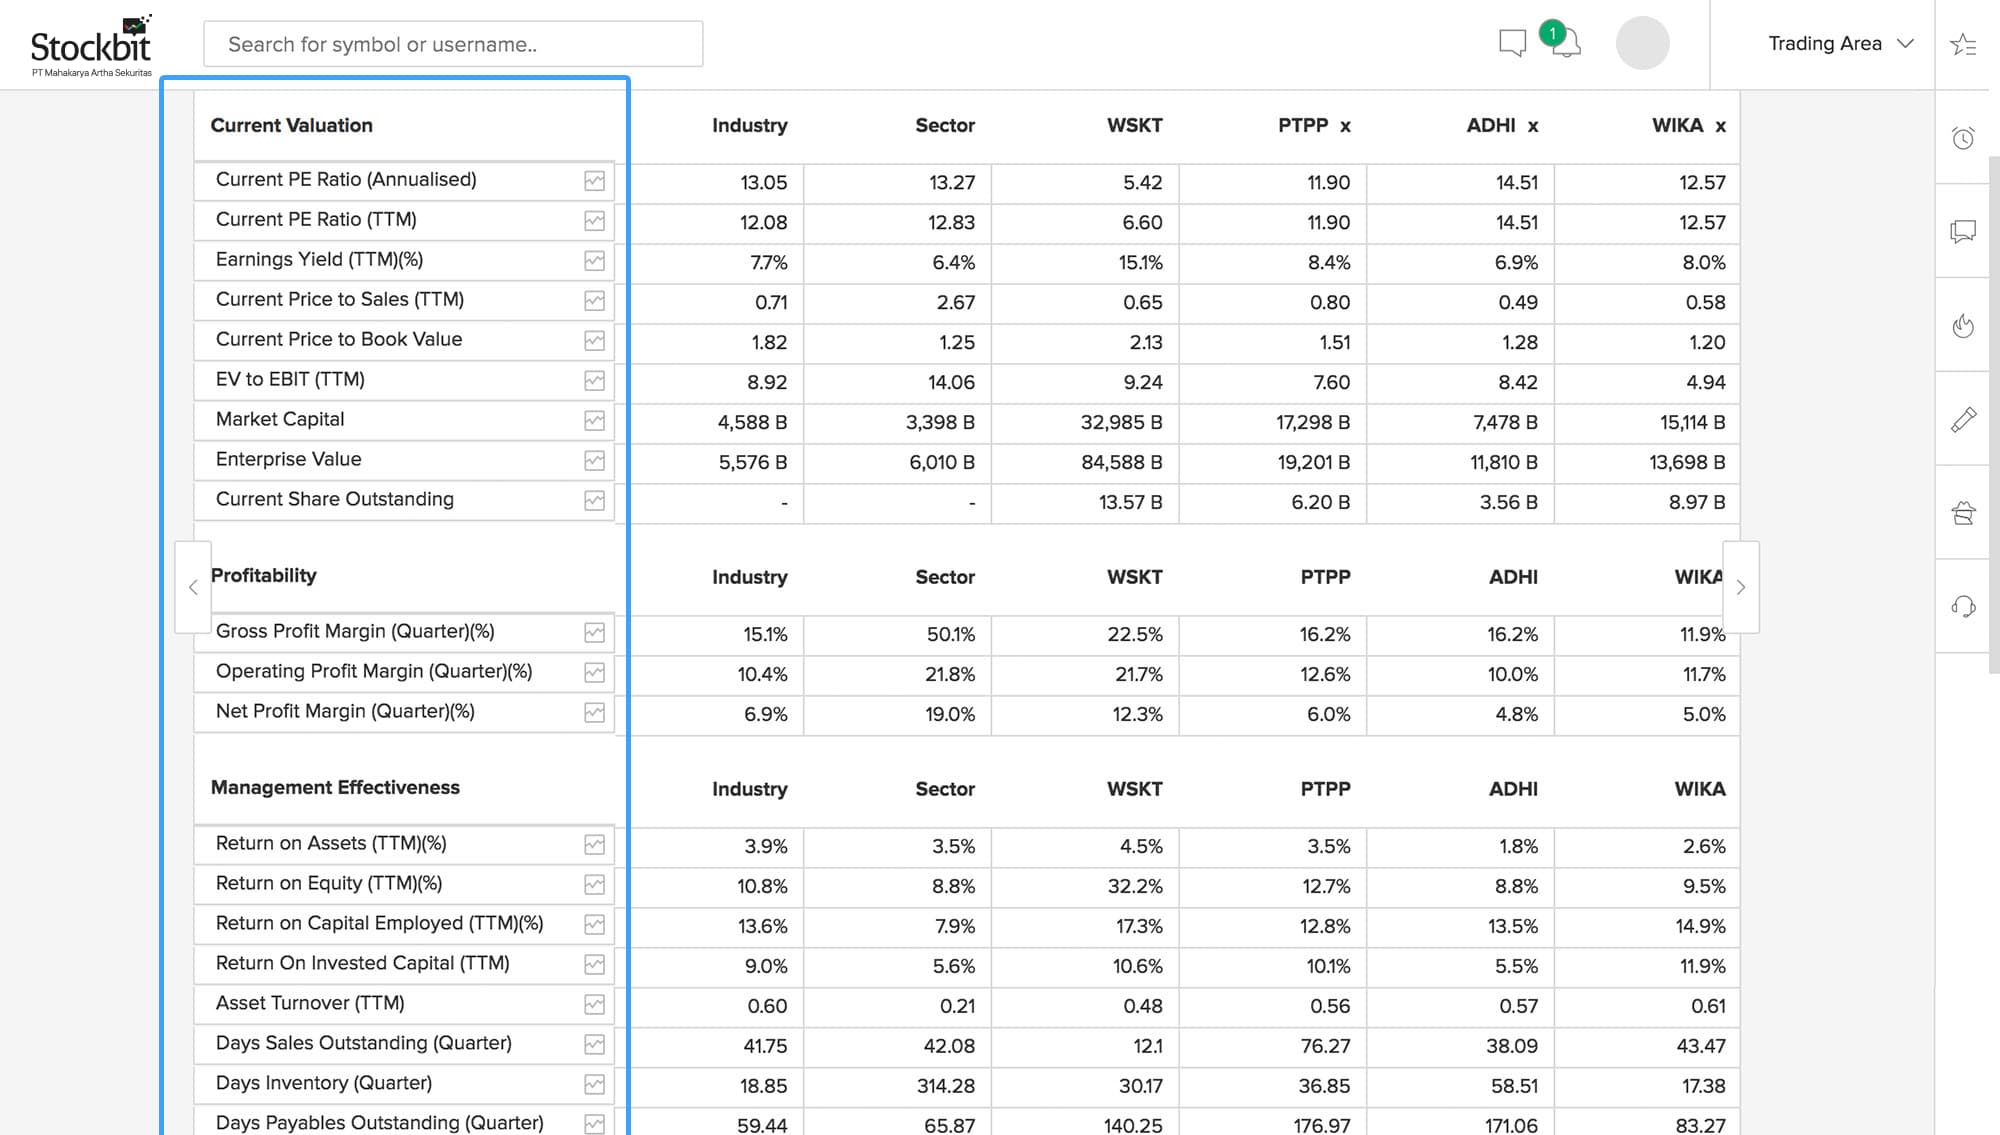Viewport: 2000px width, 1135px height.
Task: Click the 'Management Effectiveness' section heading
Action: tap(335, 787)
